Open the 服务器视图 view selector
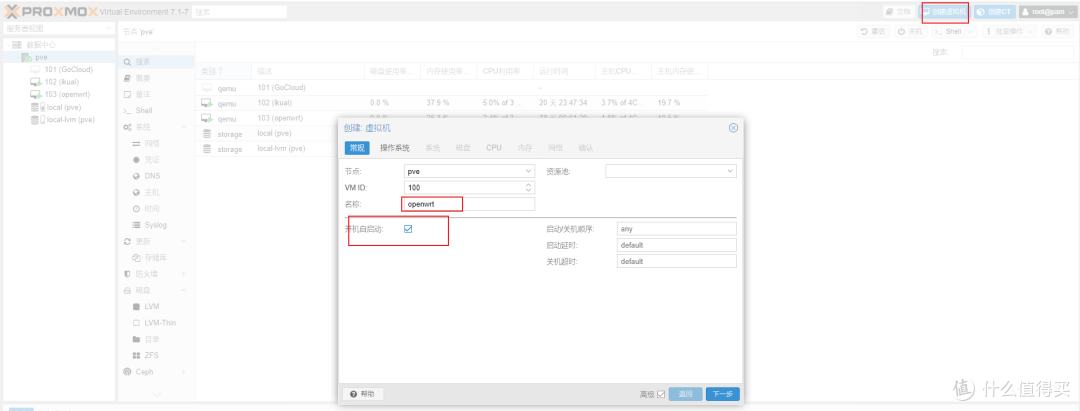 58,28
